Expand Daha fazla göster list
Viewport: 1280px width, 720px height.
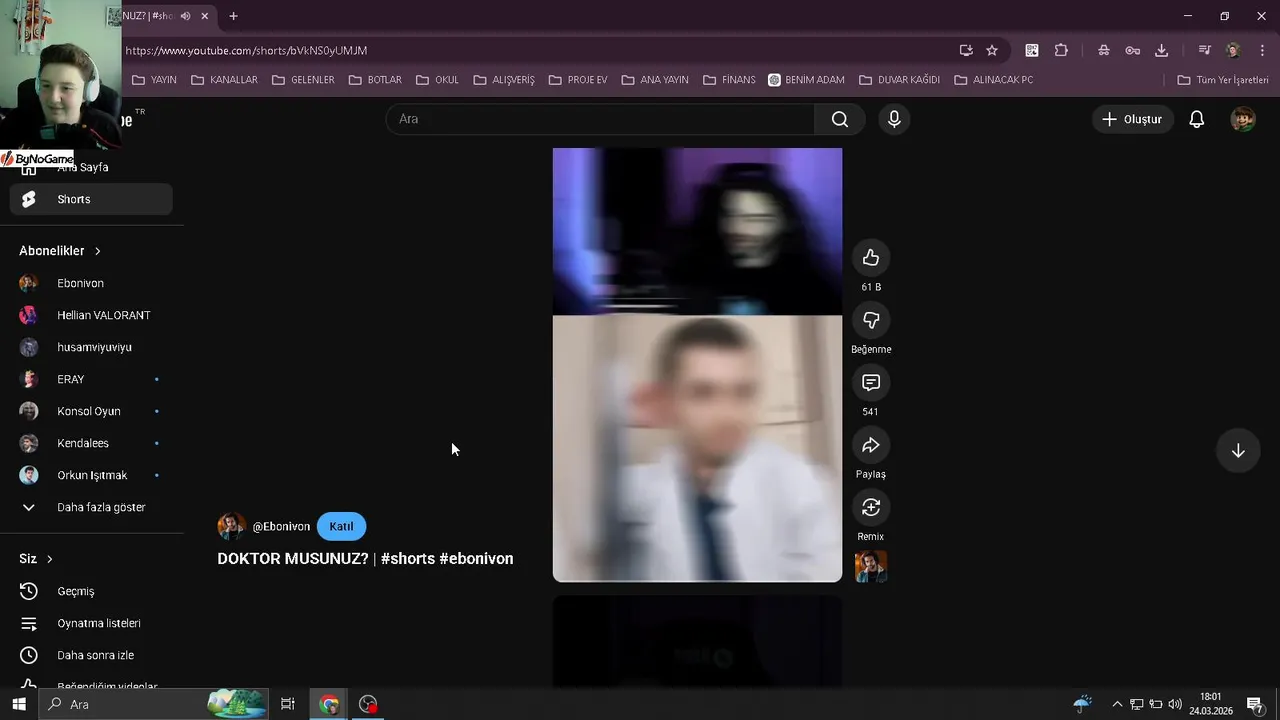coord(91,507)
